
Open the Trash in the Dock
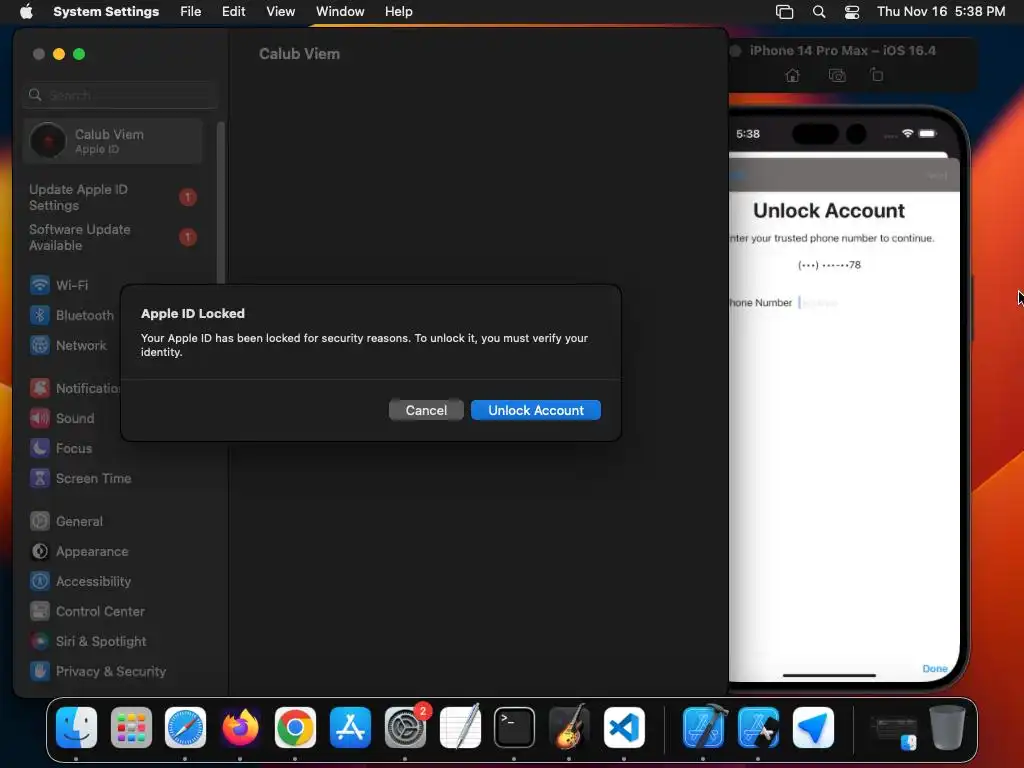coord(948,728)
